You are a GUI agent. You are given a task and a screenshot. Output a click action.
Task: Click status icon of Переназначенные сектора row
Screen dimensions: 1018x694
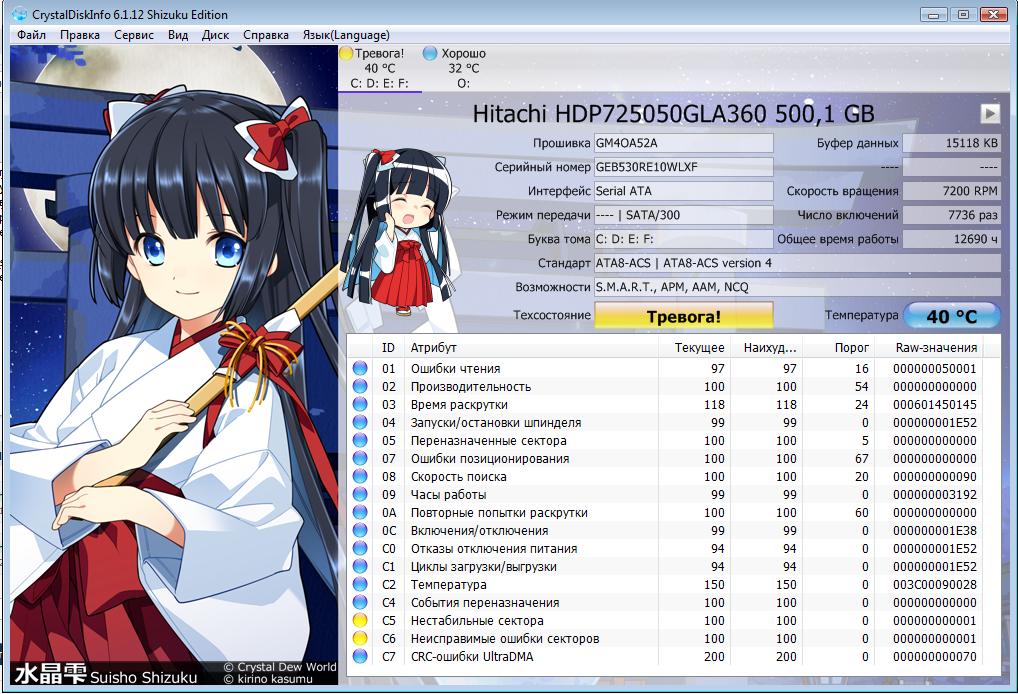point(360,440)
